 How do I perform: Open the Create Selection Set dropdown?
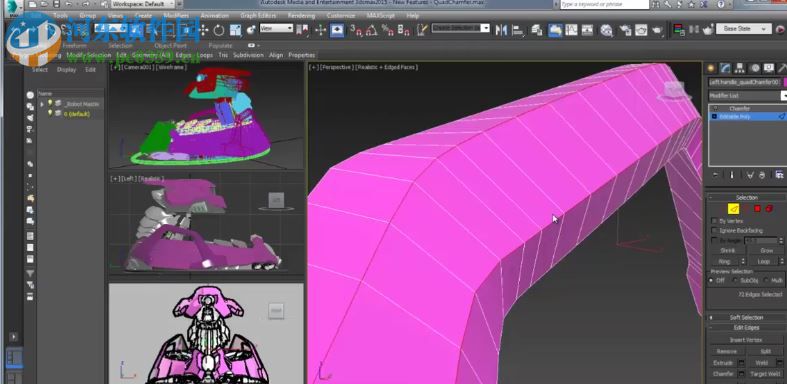point(460,28)
